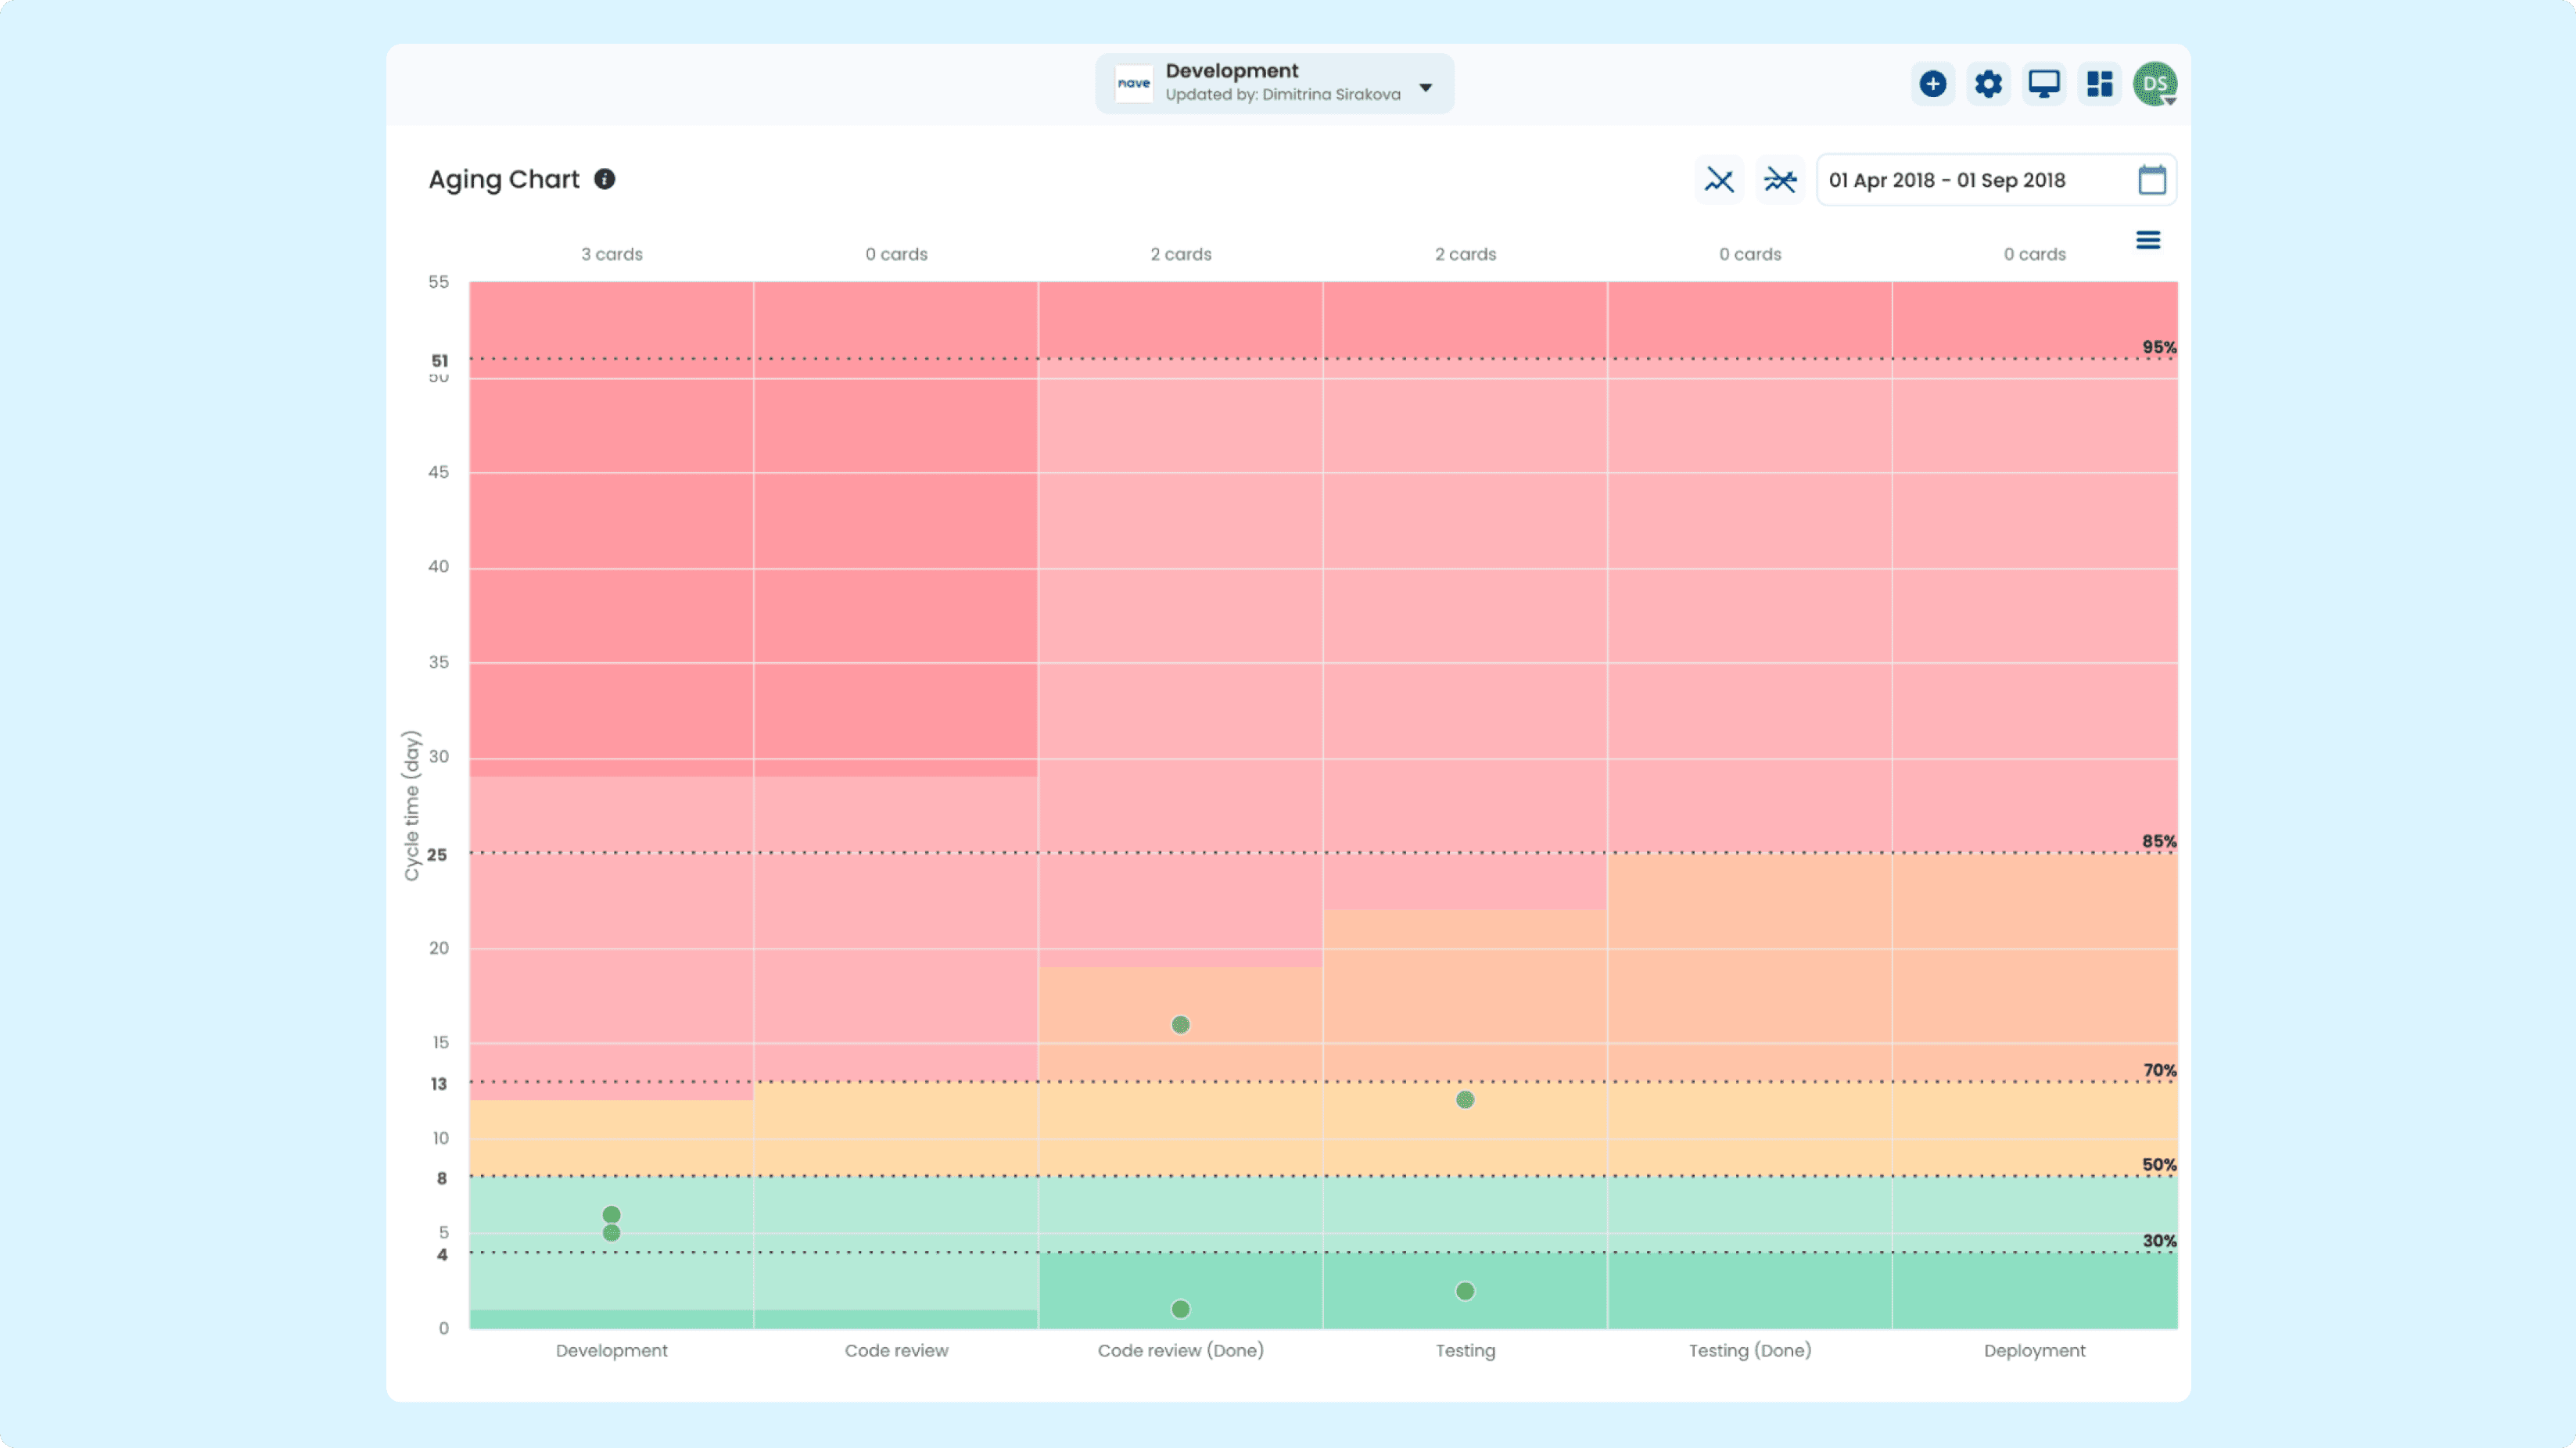Toggle the percentile lines icon
The width and height of the screenshot is (2576, 1448).
(x=1719, y=180)
